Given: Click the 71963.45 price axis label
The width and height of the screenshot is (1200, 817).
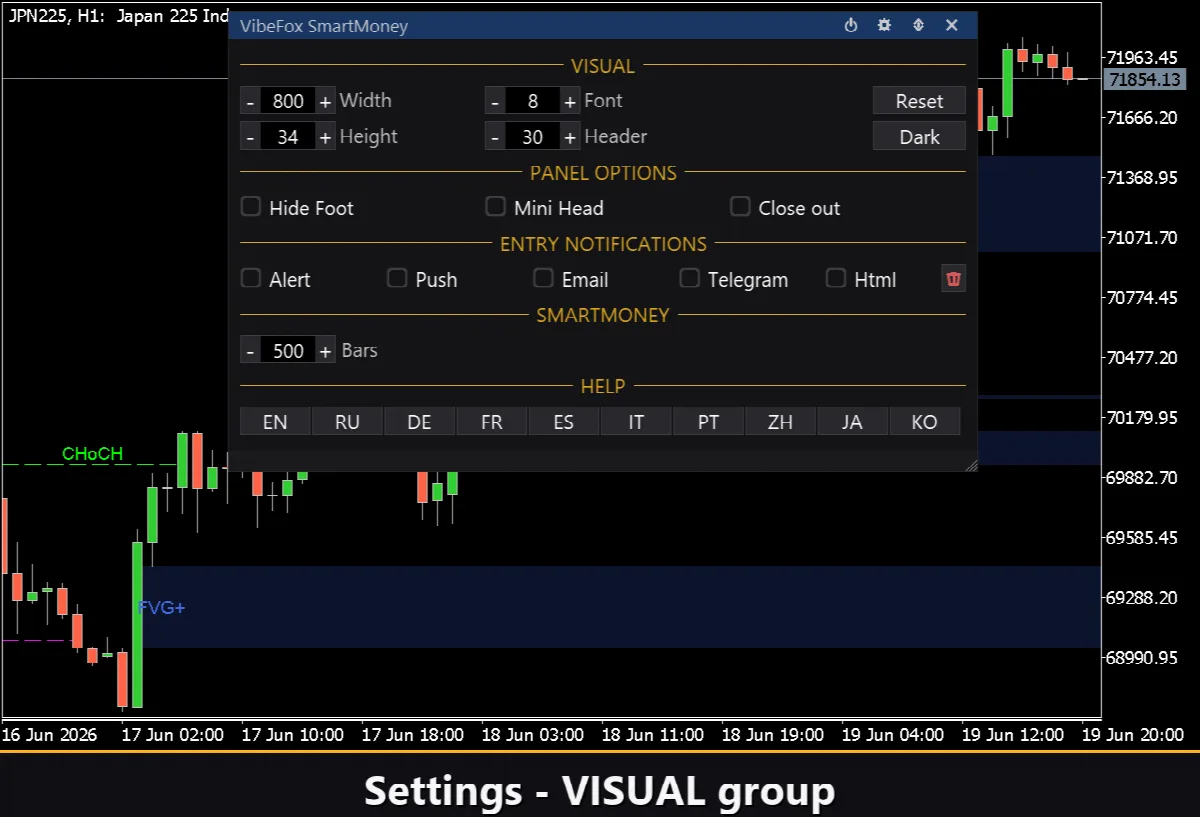Looking at the screenshot, I should (x=1144, y=57).
